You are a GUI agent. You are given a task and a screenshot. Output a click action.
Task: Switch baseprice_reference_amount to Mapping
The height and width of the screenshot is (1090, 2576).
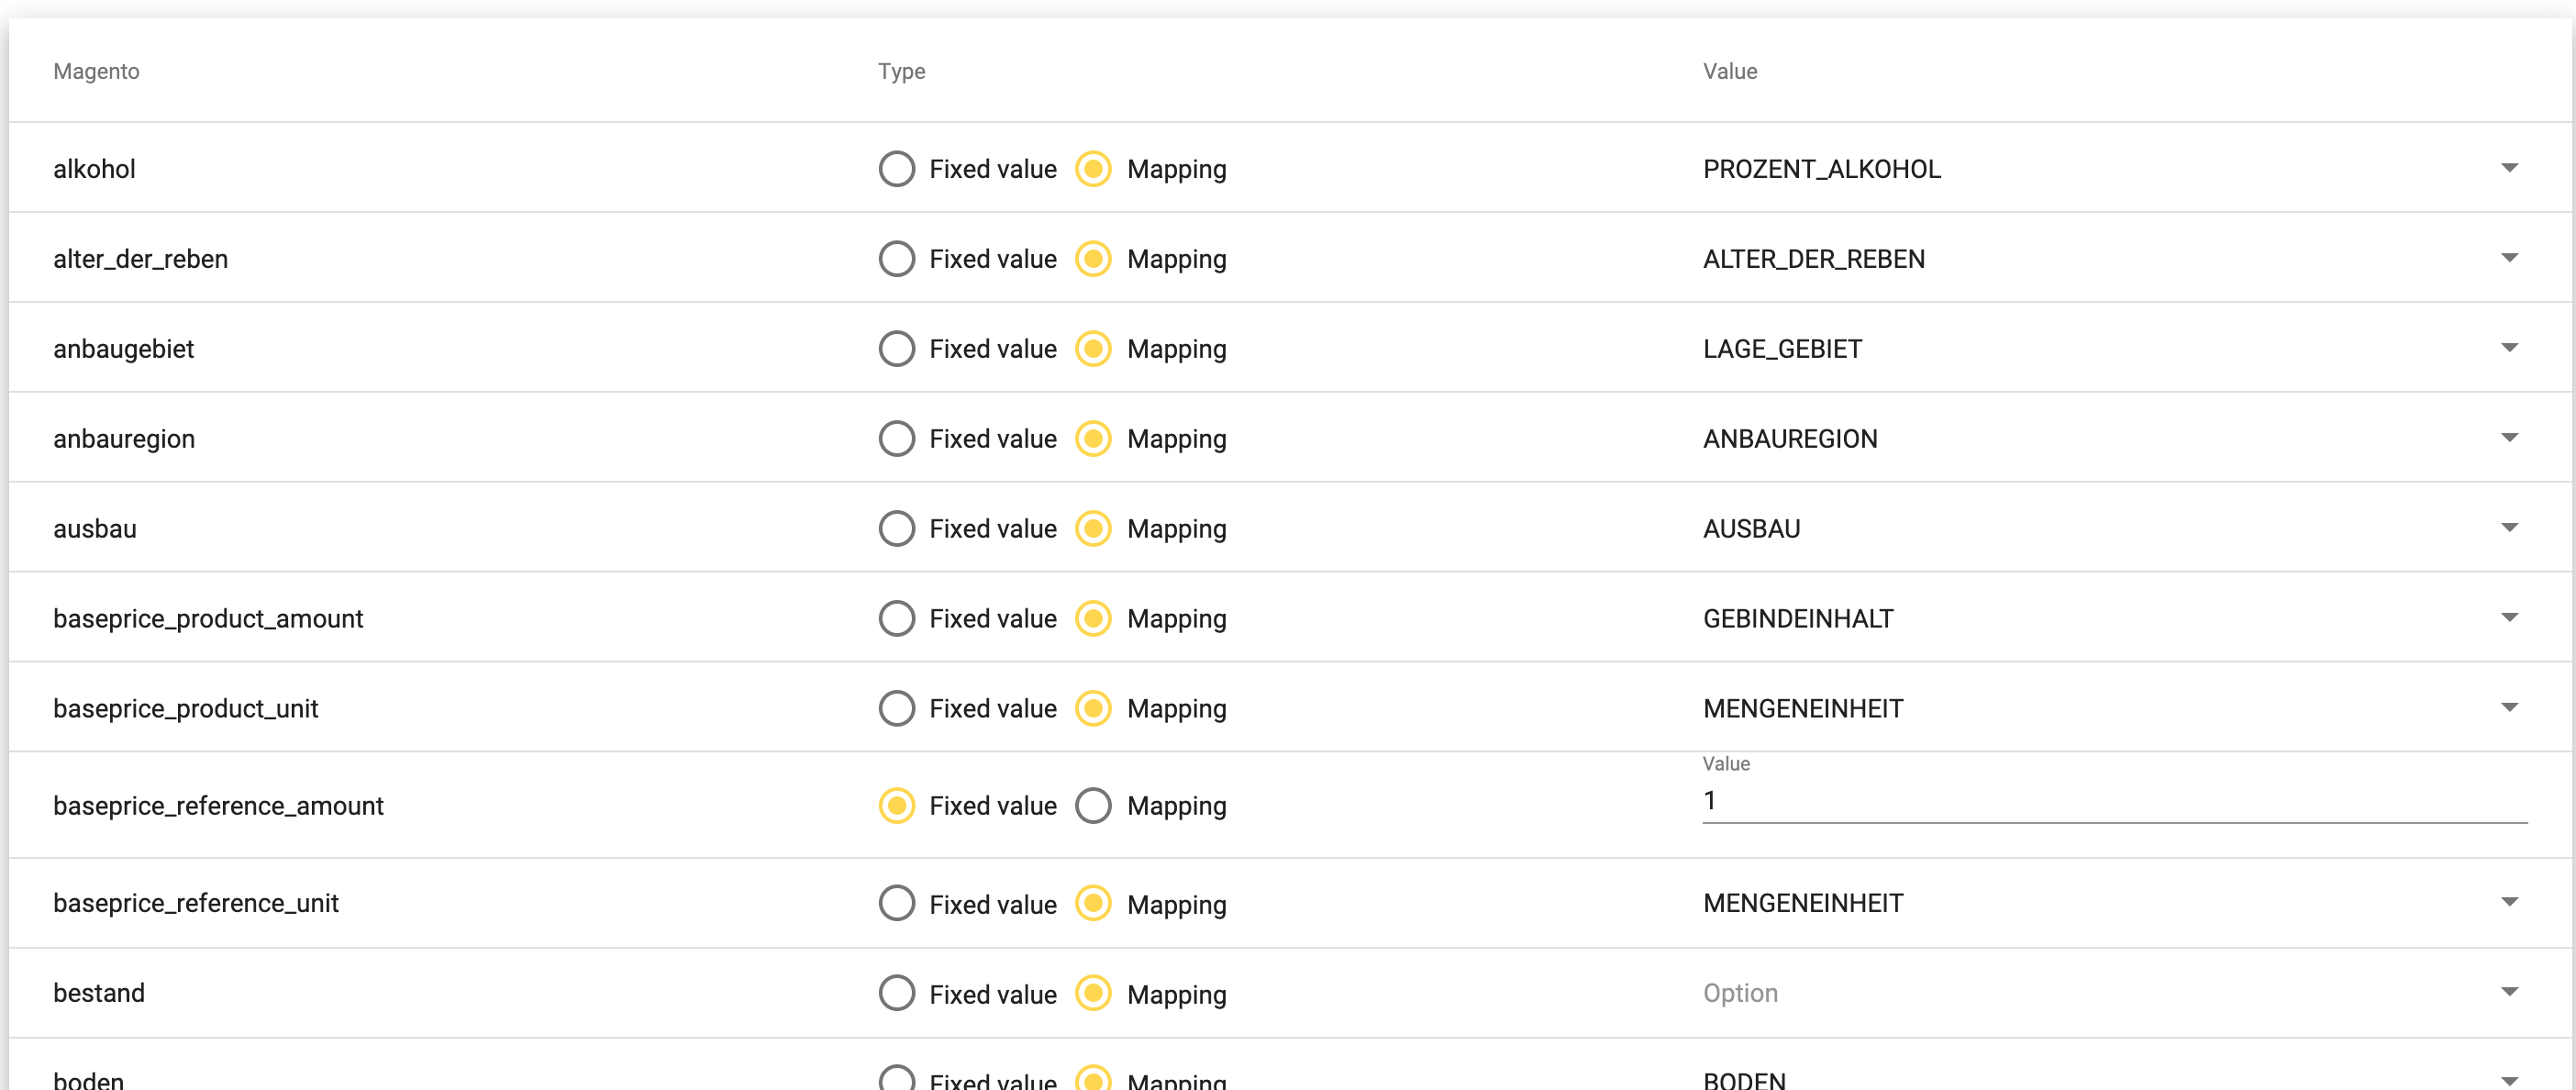[1093, 806]
